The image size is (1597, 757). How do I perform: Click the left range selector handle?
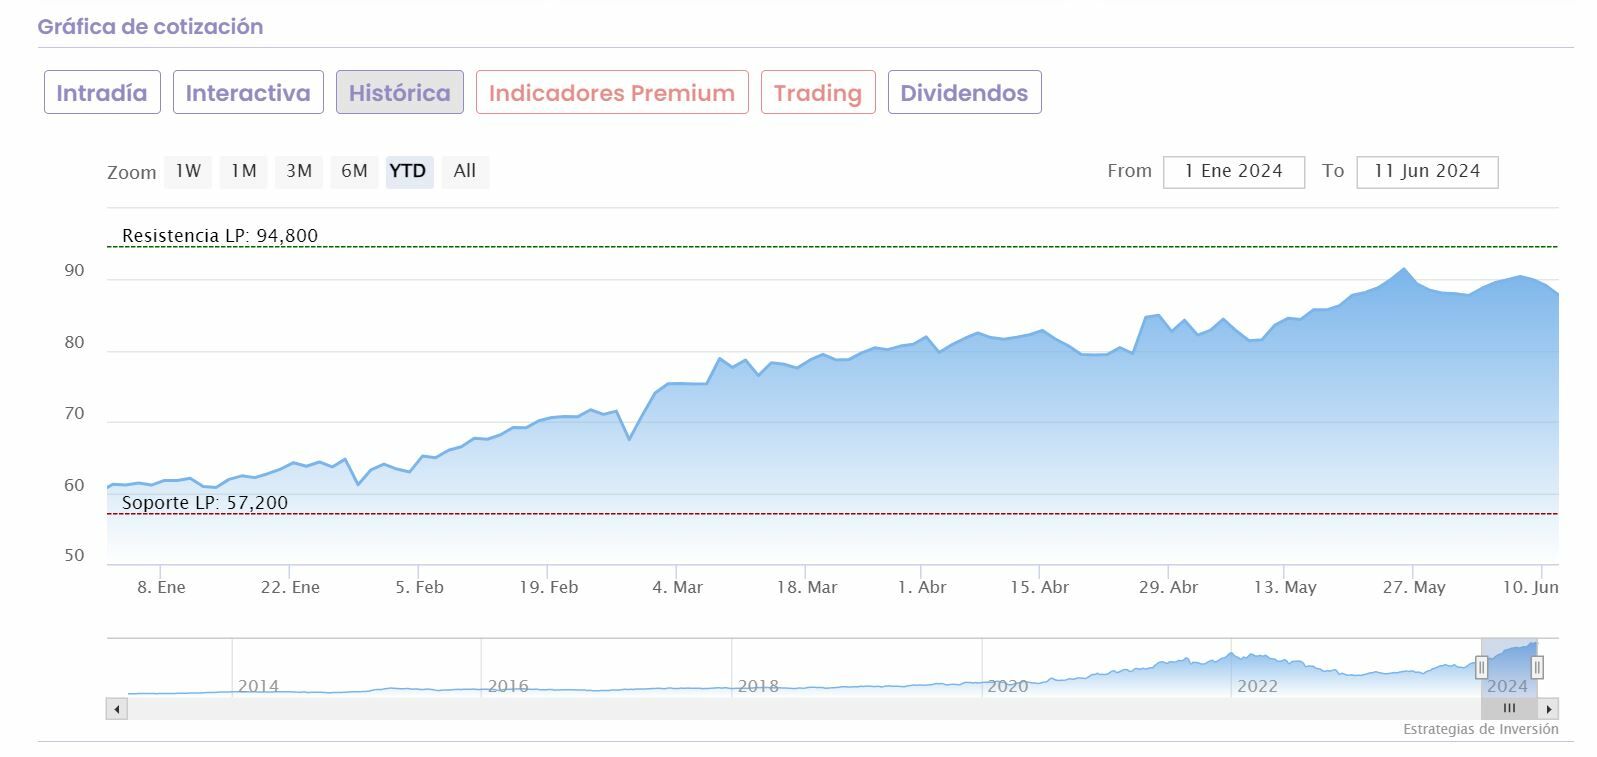coord(1481,667)
